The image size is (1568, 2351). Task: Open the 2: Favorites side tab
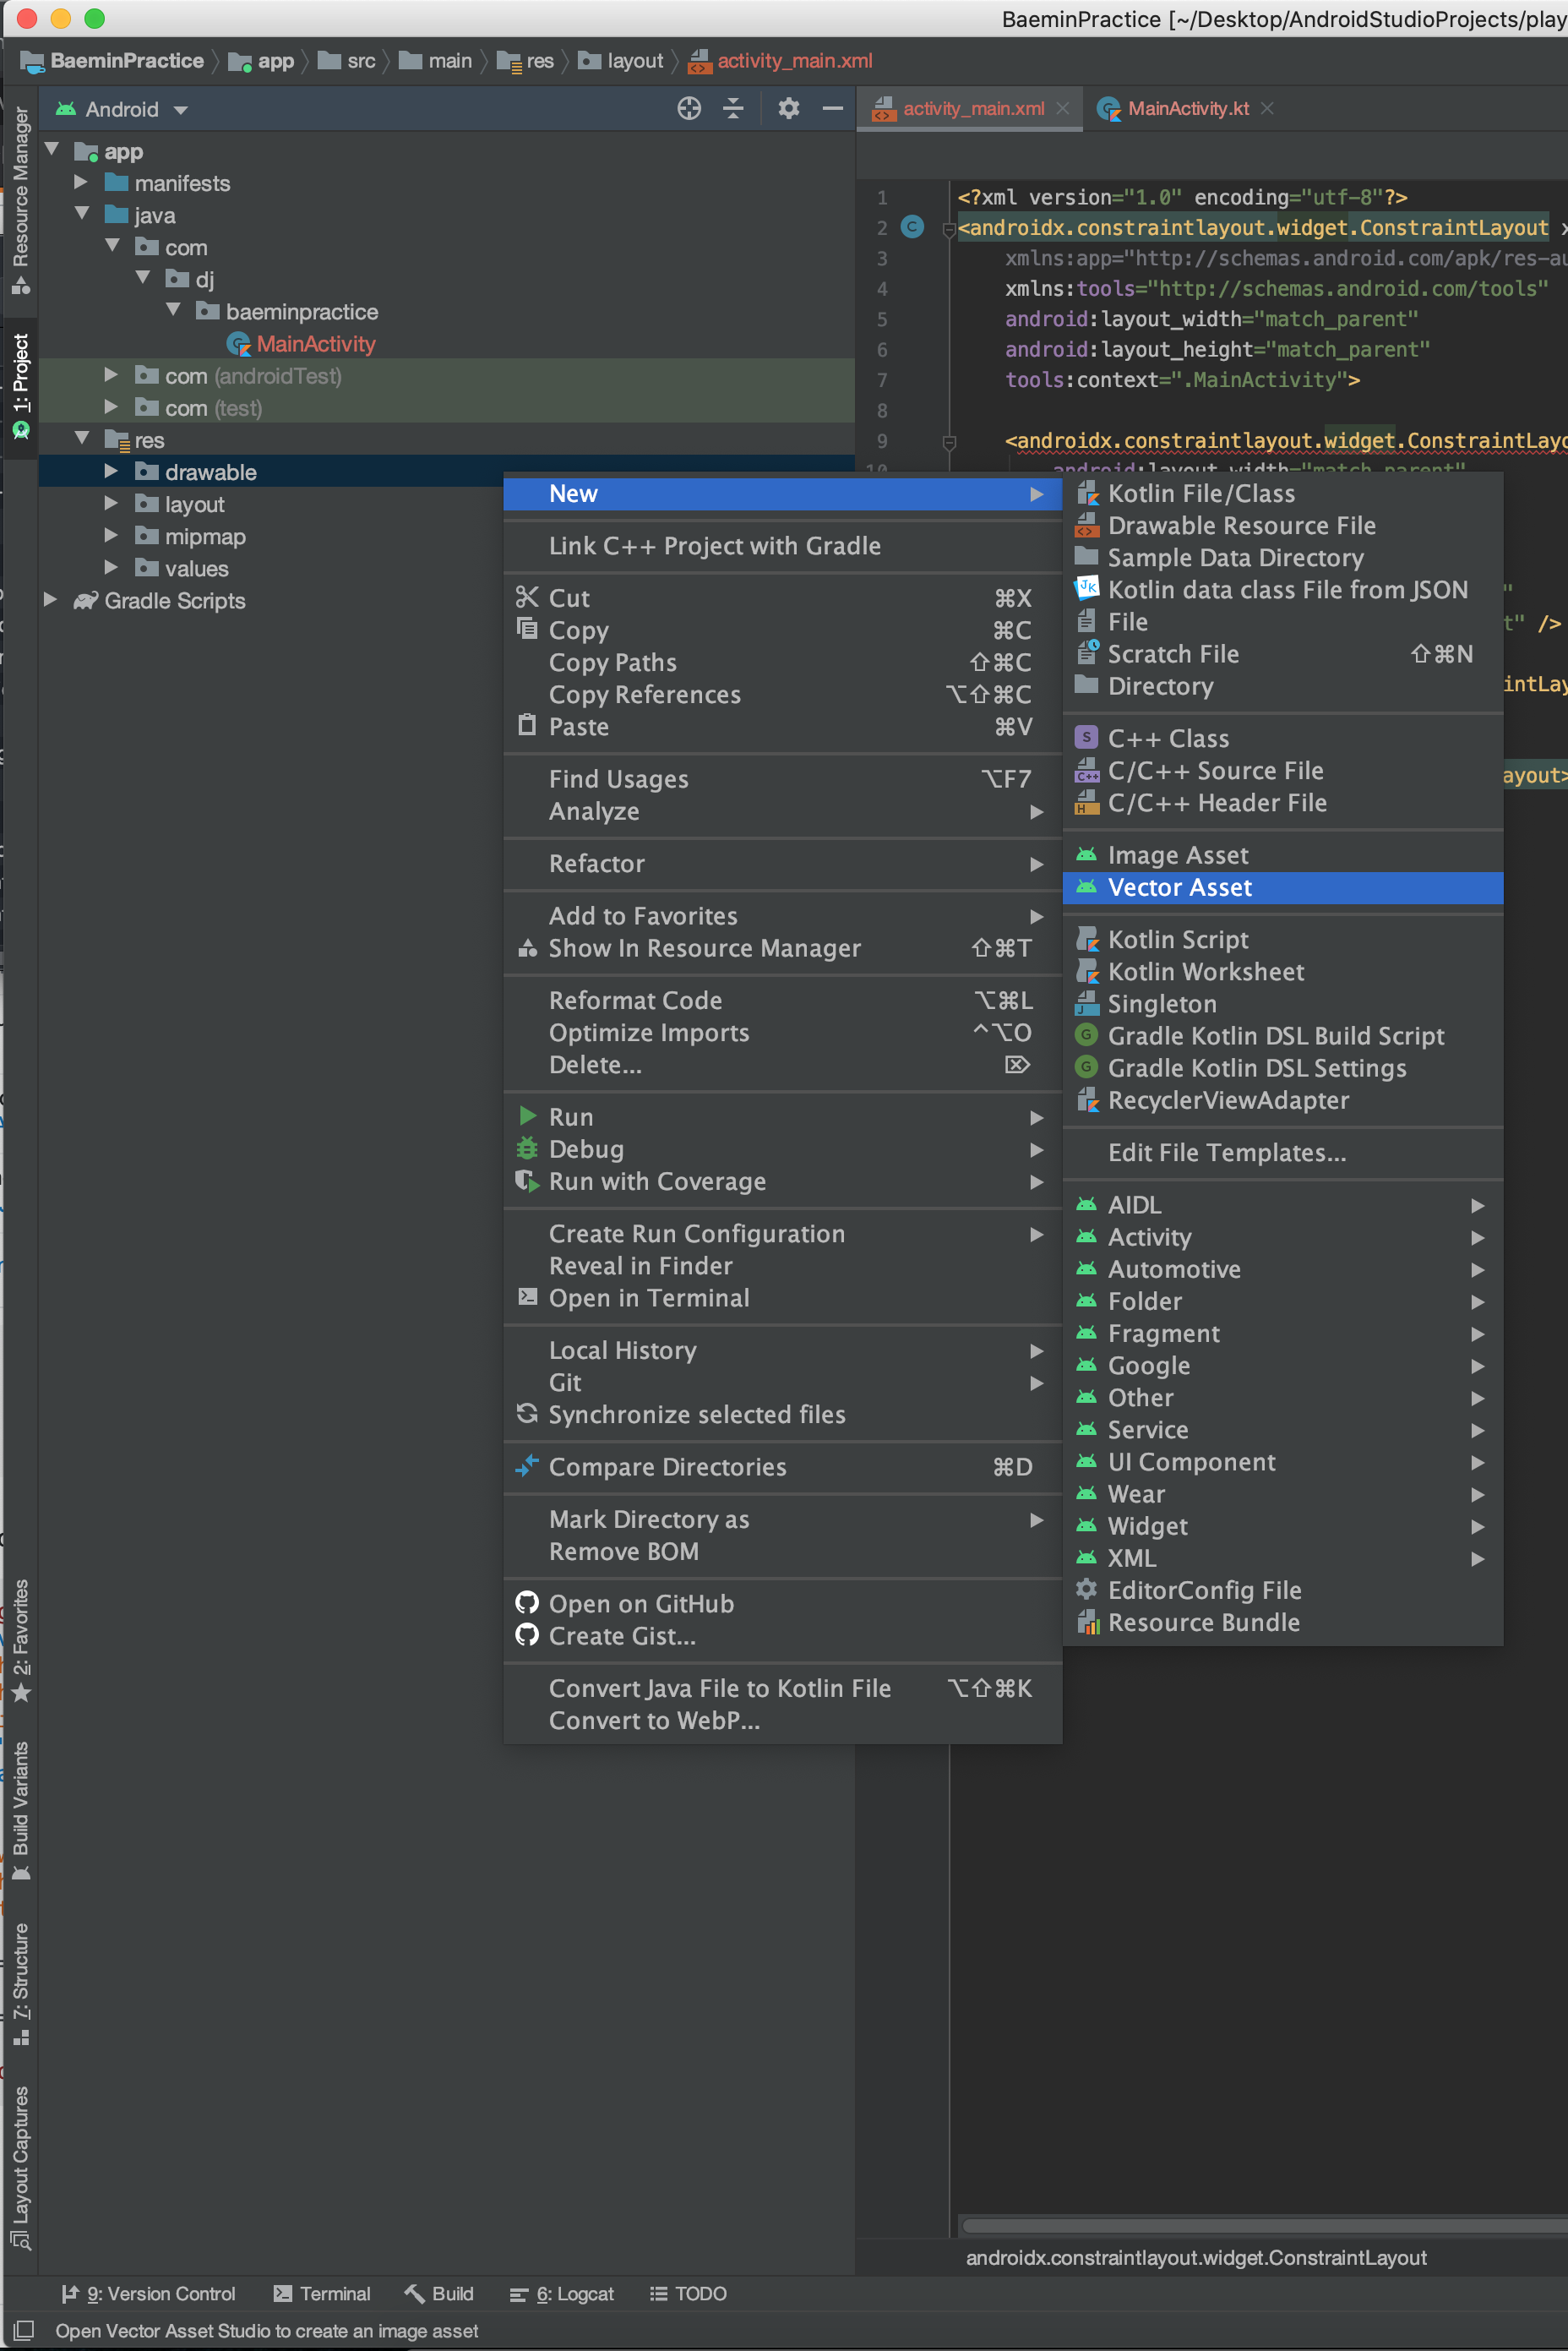pos(20,1640)
